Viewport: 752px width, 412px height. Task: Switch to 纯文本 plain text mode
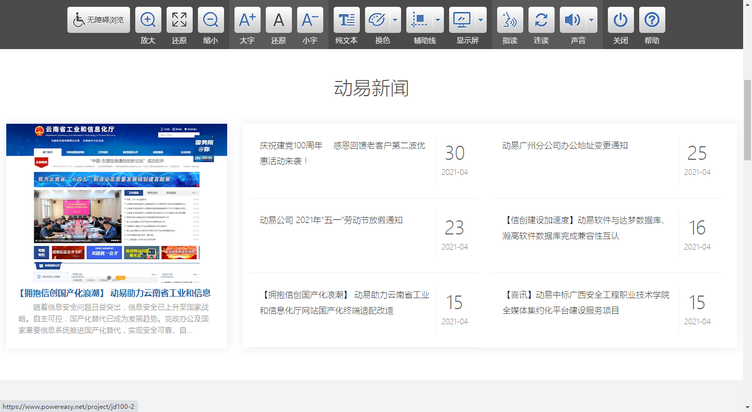(x=346, y=20)
